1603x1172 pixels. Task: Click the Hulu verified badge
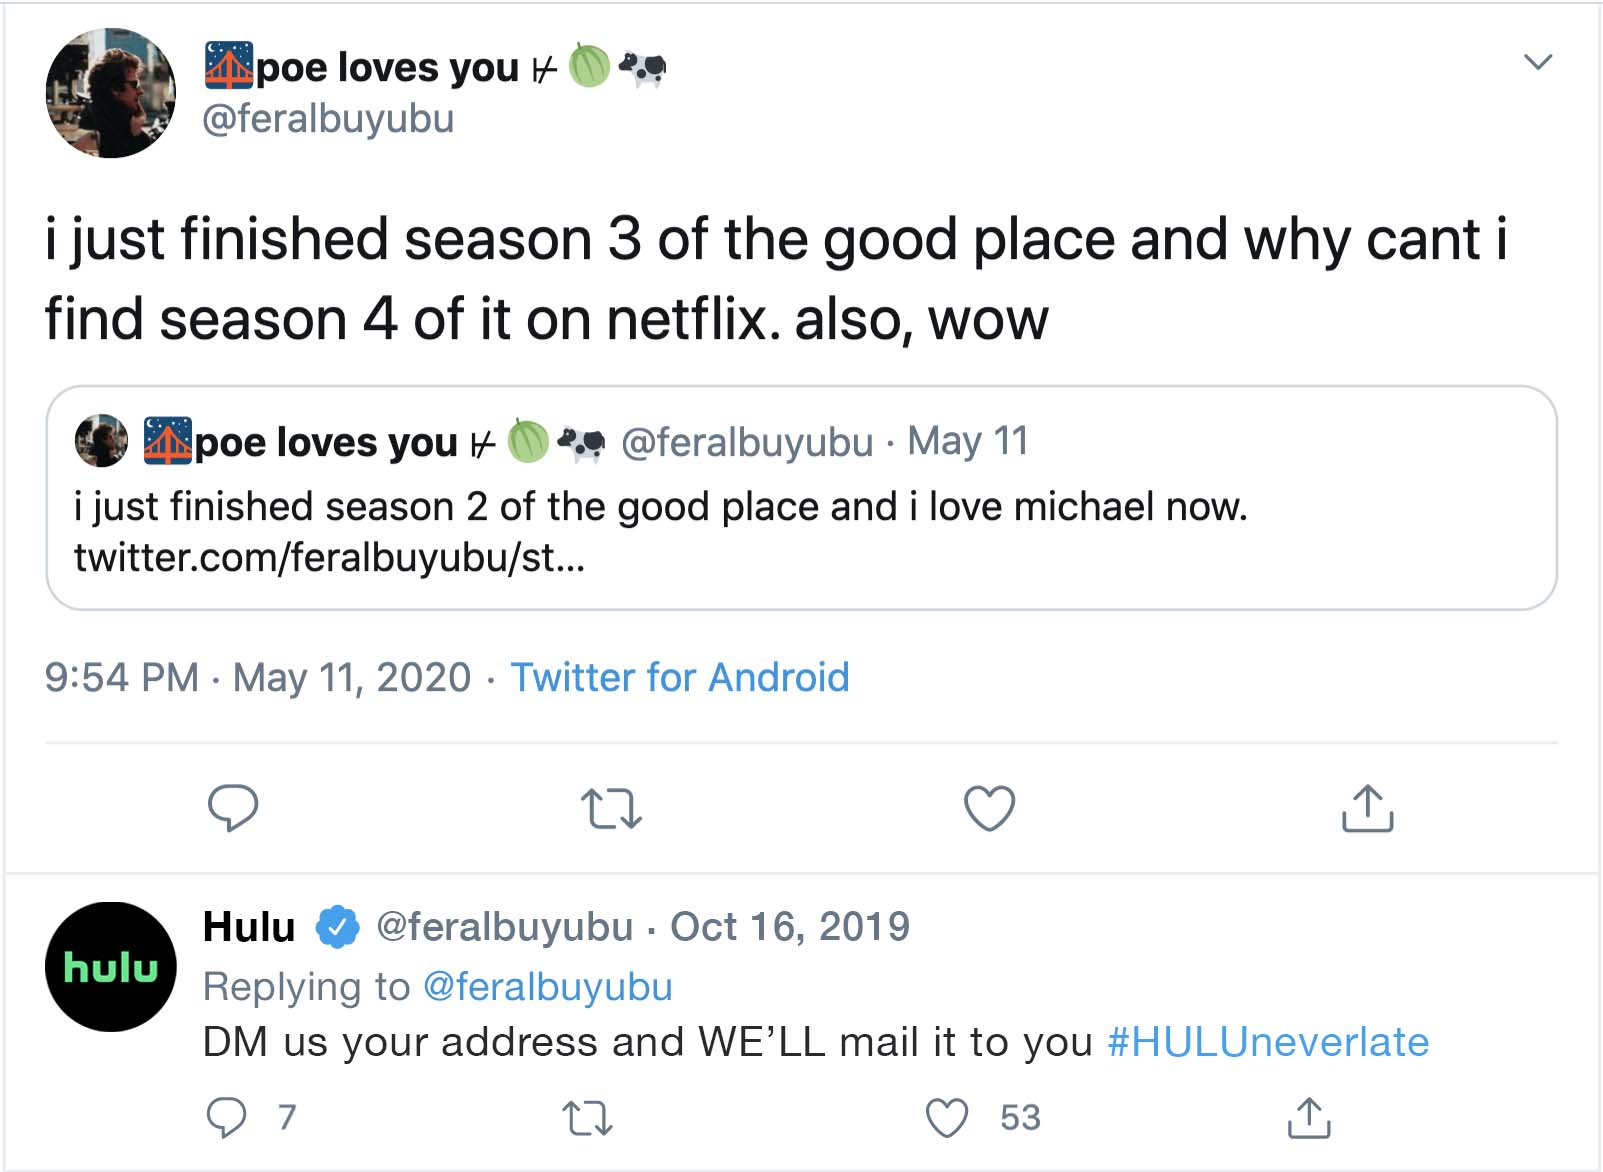[x=337, y=927]
